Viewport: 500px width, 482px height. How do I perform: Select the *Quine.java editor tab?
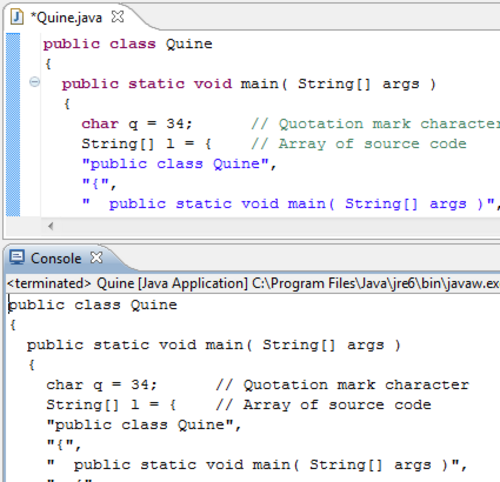(66, 17)
